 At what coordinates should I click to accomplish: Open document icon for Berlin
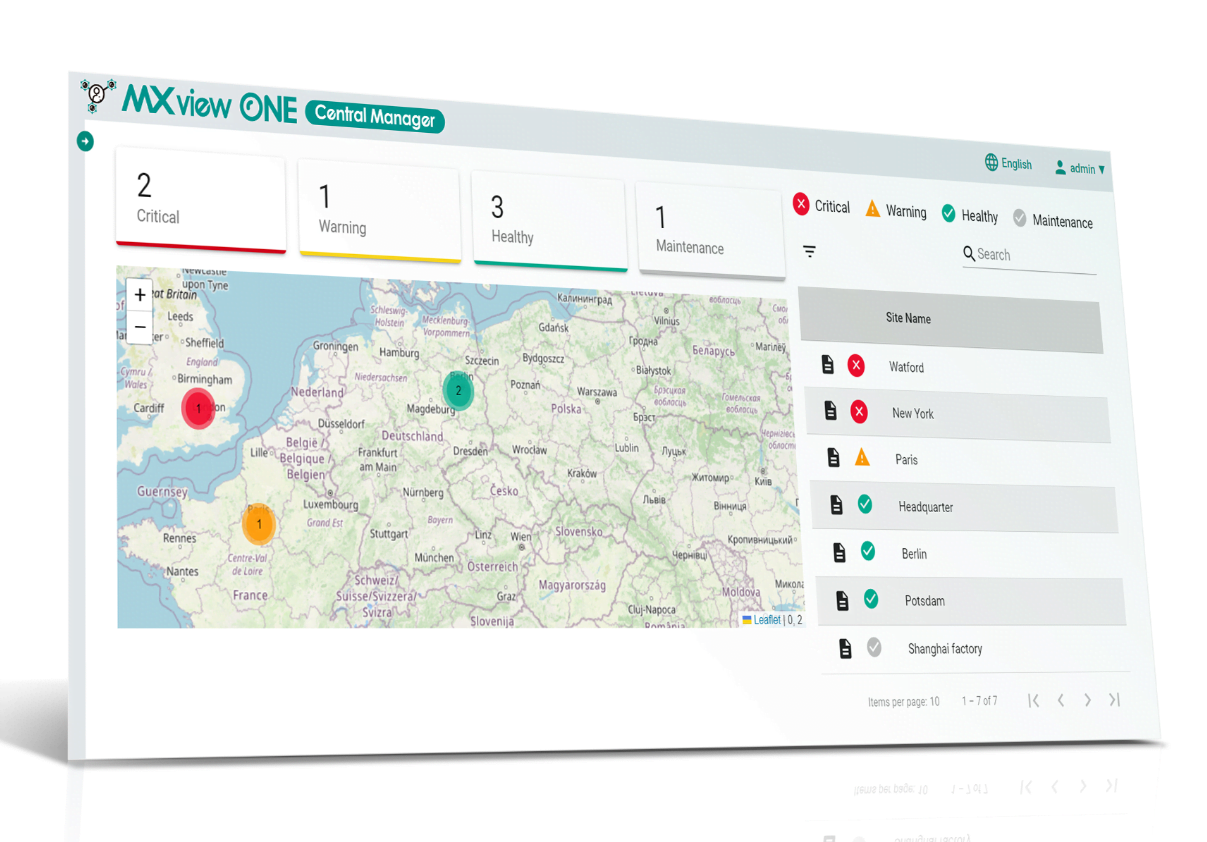839,551
